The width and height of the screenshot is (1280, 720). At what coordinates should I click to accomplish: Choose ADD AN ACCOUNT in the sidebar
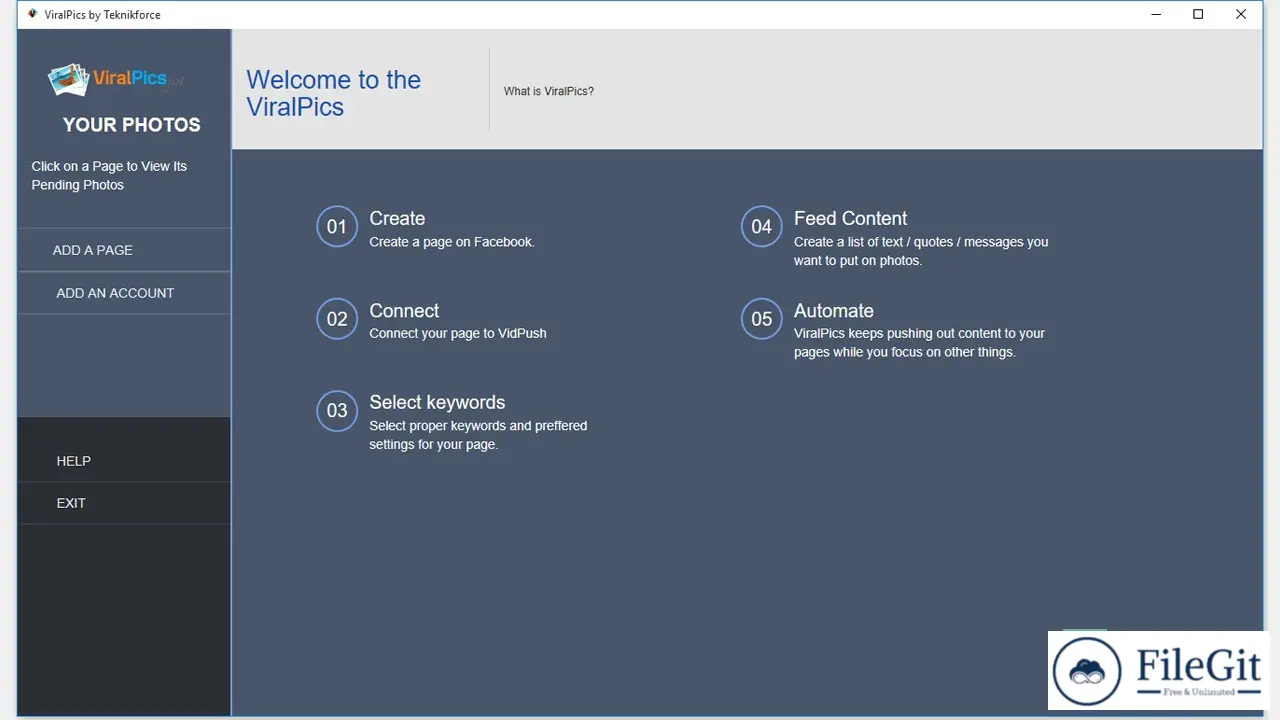[124, 293]
